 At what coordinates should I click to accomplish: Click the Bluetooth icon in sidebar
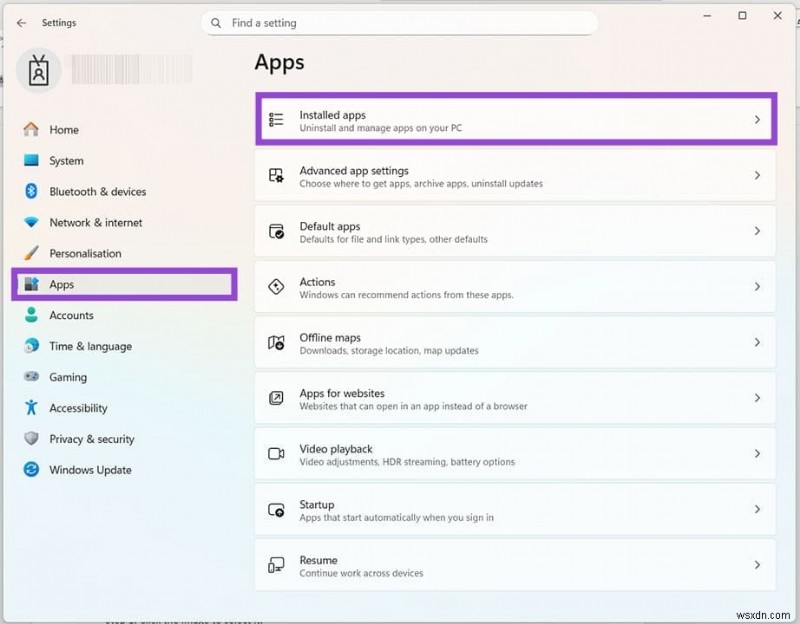click(x=31, y=191)
